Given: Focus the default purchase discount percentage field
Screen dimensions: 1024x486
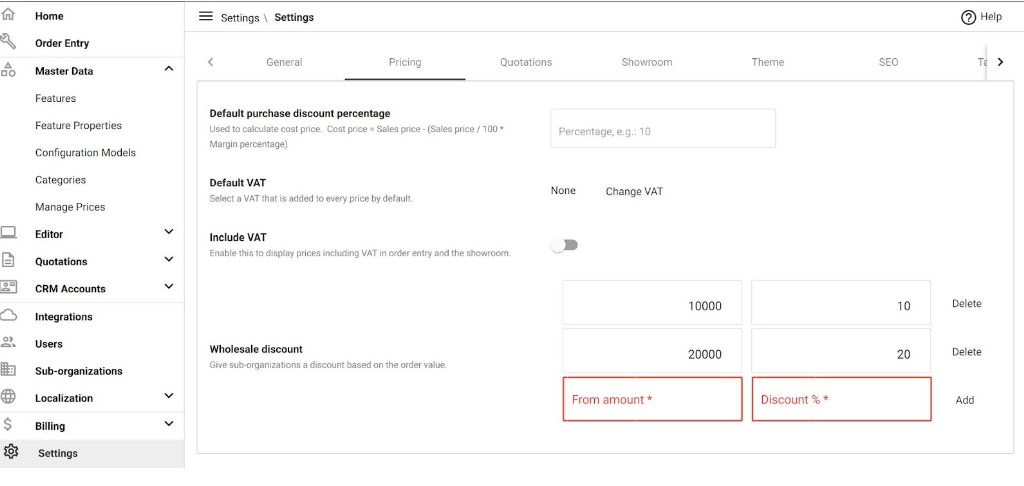Looking at the screenshot, I should point(663,129).
